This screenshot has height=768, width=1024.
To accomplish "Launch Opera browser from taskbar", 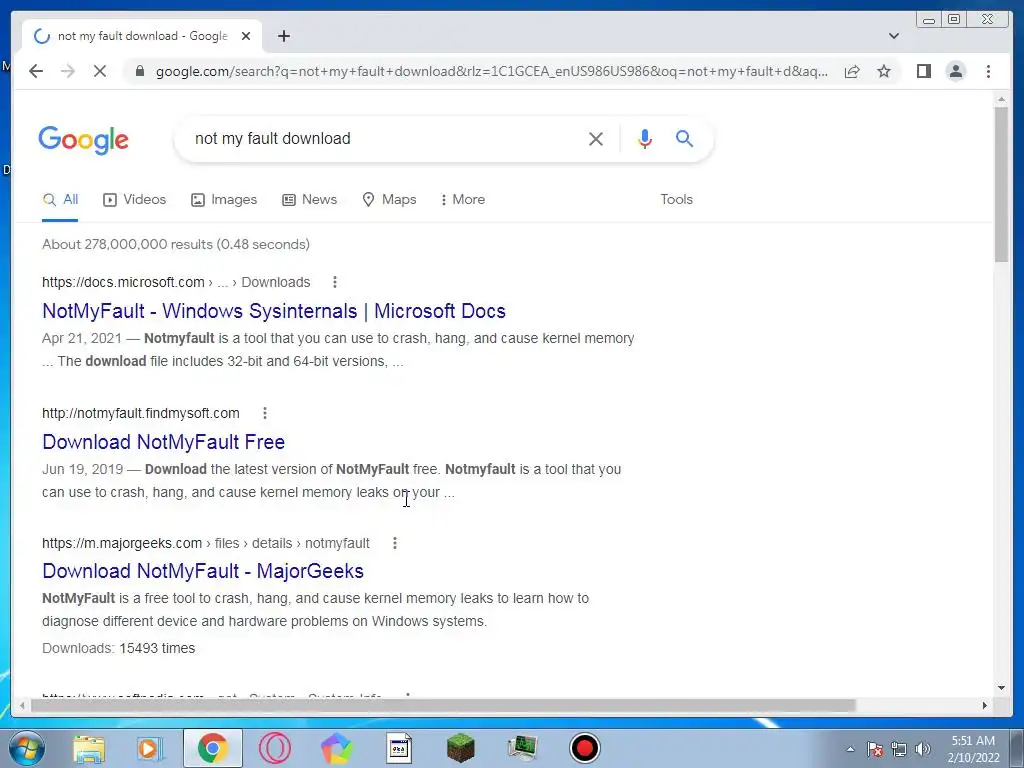I will point(274,748).
